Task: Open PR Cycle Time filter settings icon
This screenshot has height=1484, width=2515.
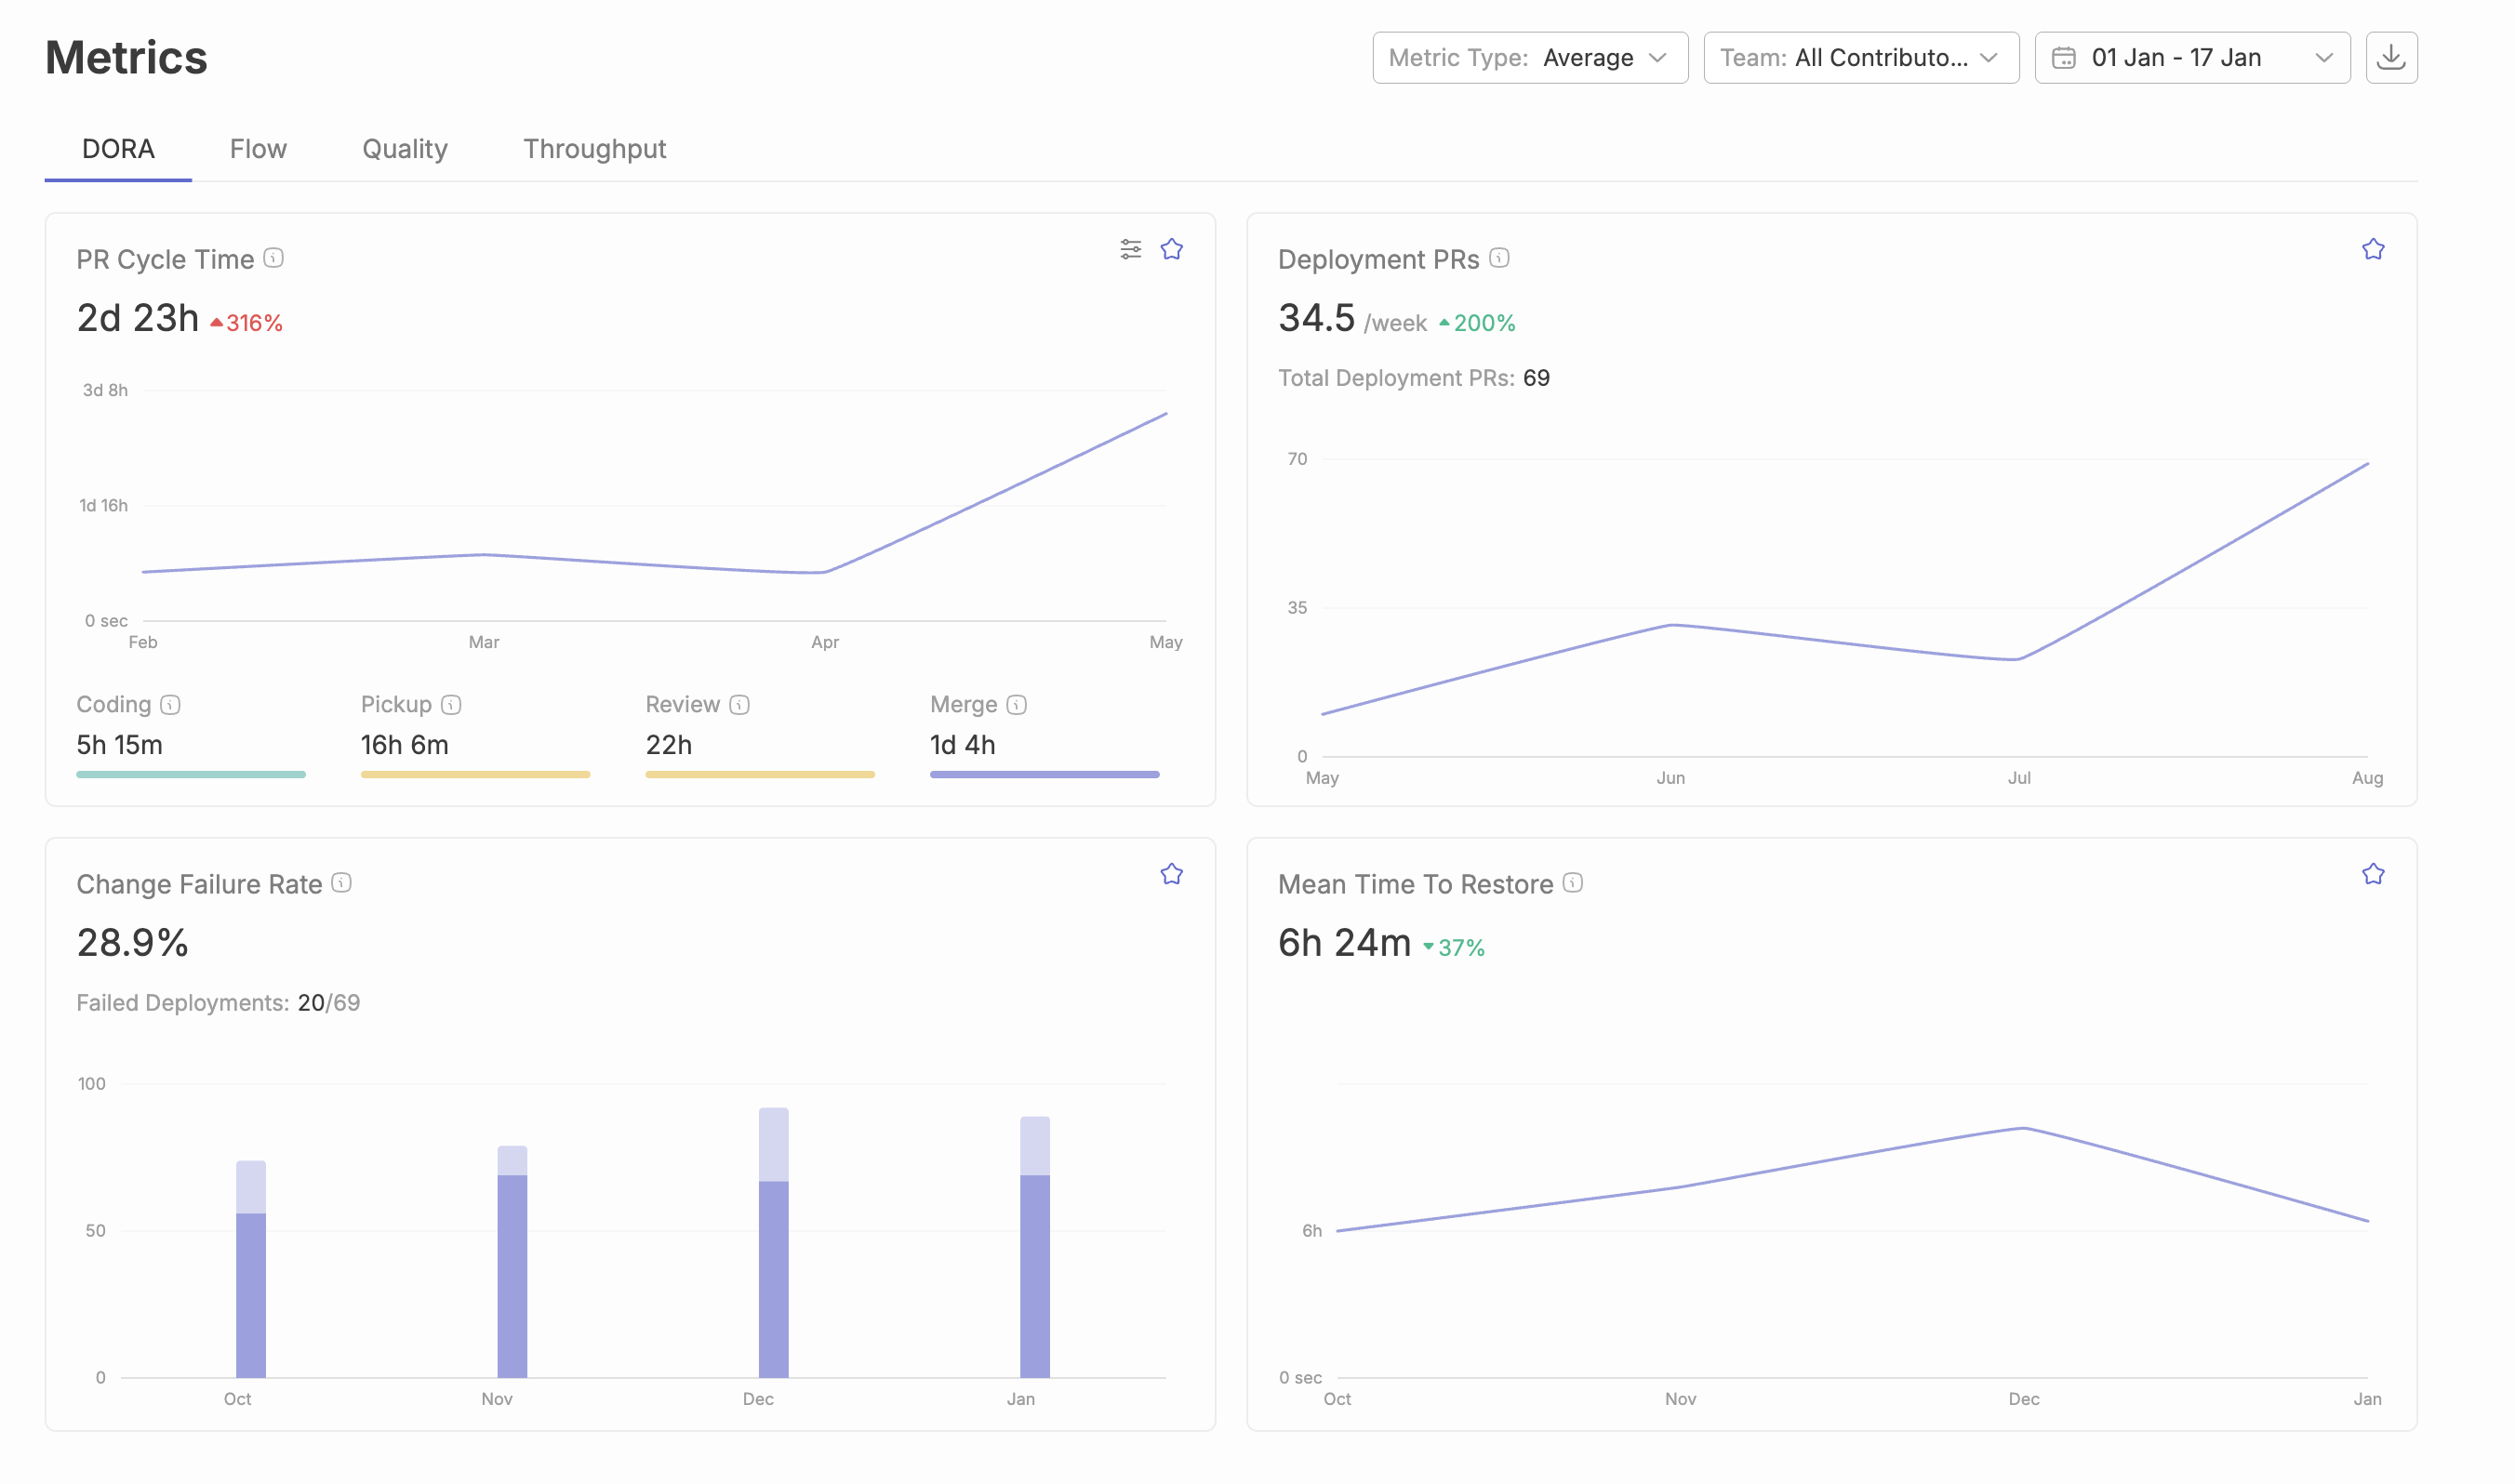Action: click(1130, 249)
